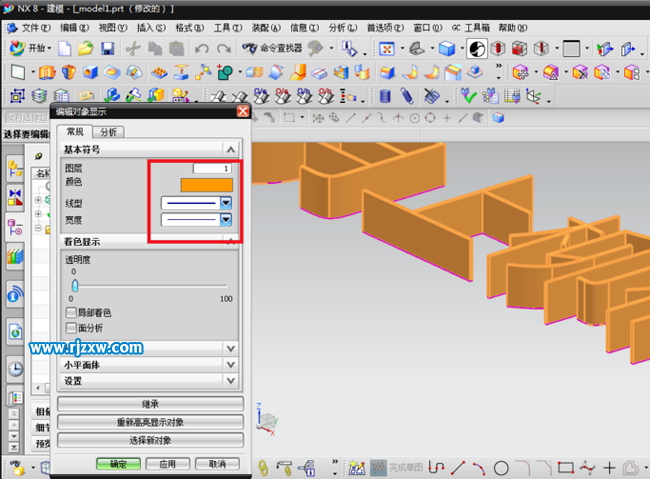Click the blue cube icon in selection bar
Screen dimensions: 650x479
[x=498, y=118]
